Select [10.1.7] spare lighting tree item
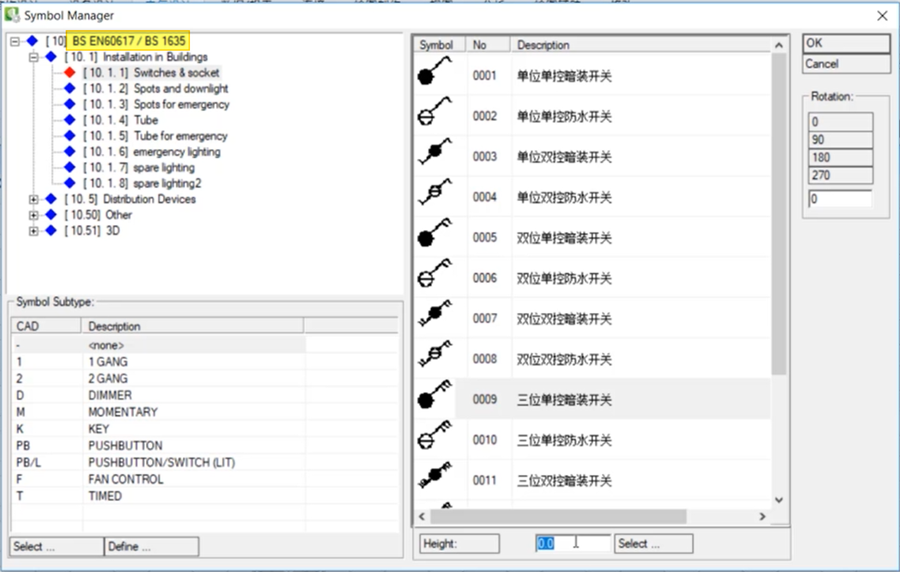This screenshot has width=900, height=572. point(139,168)
